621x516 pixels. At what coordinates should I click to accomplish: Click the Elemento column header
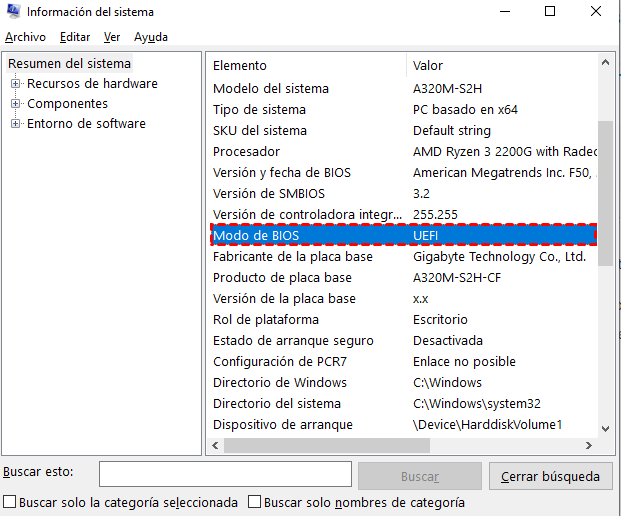click(x=240, y=65)
